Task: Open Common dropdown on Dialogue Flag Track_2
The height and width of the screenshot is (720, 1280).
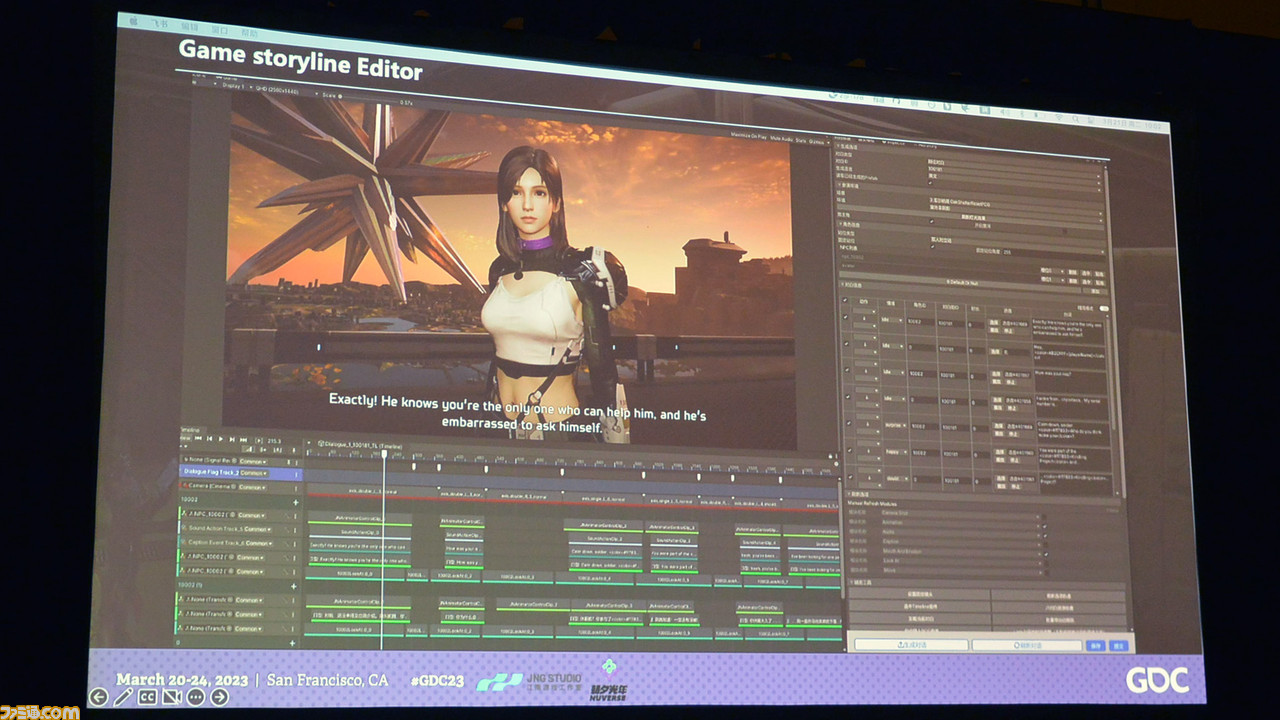Action: coord(254,473)
